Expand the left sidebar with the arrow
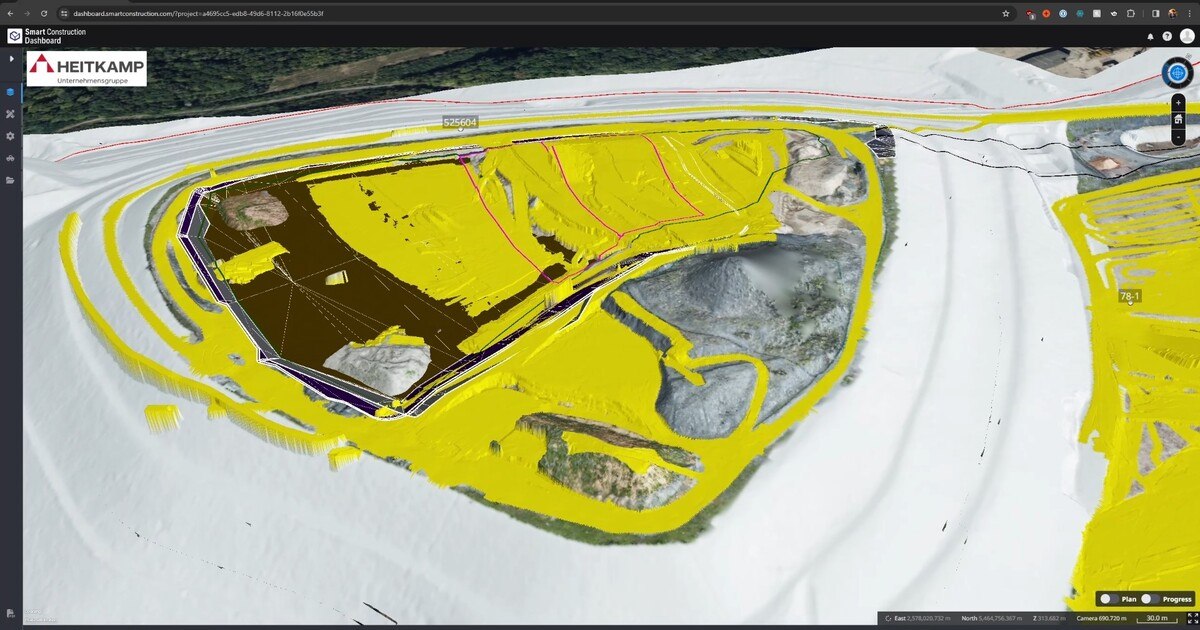This screenshot has height=630, width=1200. point(11,59)
